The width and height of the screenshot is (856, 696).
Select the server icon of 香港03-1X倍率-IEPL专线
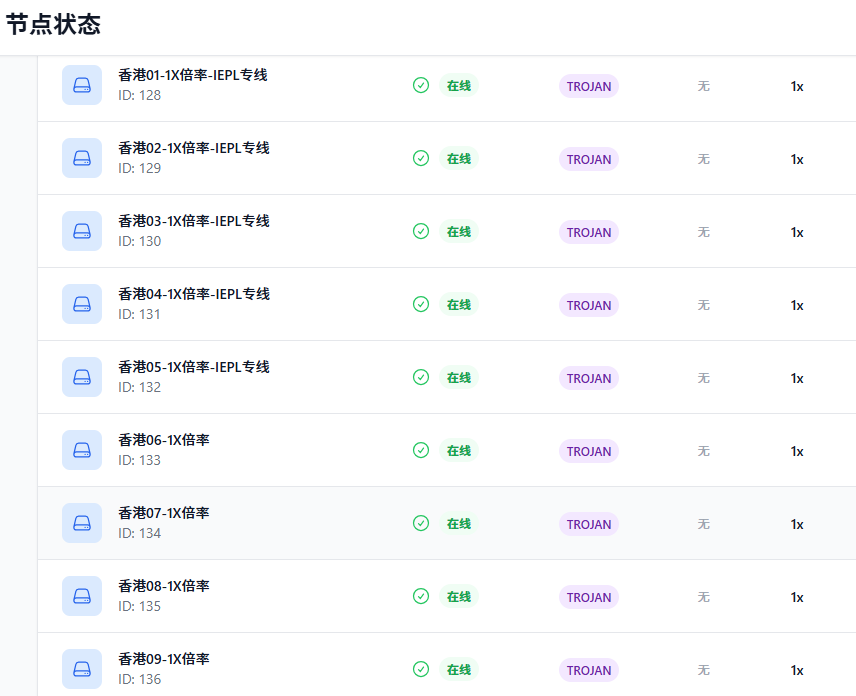pyautogui.click(x=82, y=231)
